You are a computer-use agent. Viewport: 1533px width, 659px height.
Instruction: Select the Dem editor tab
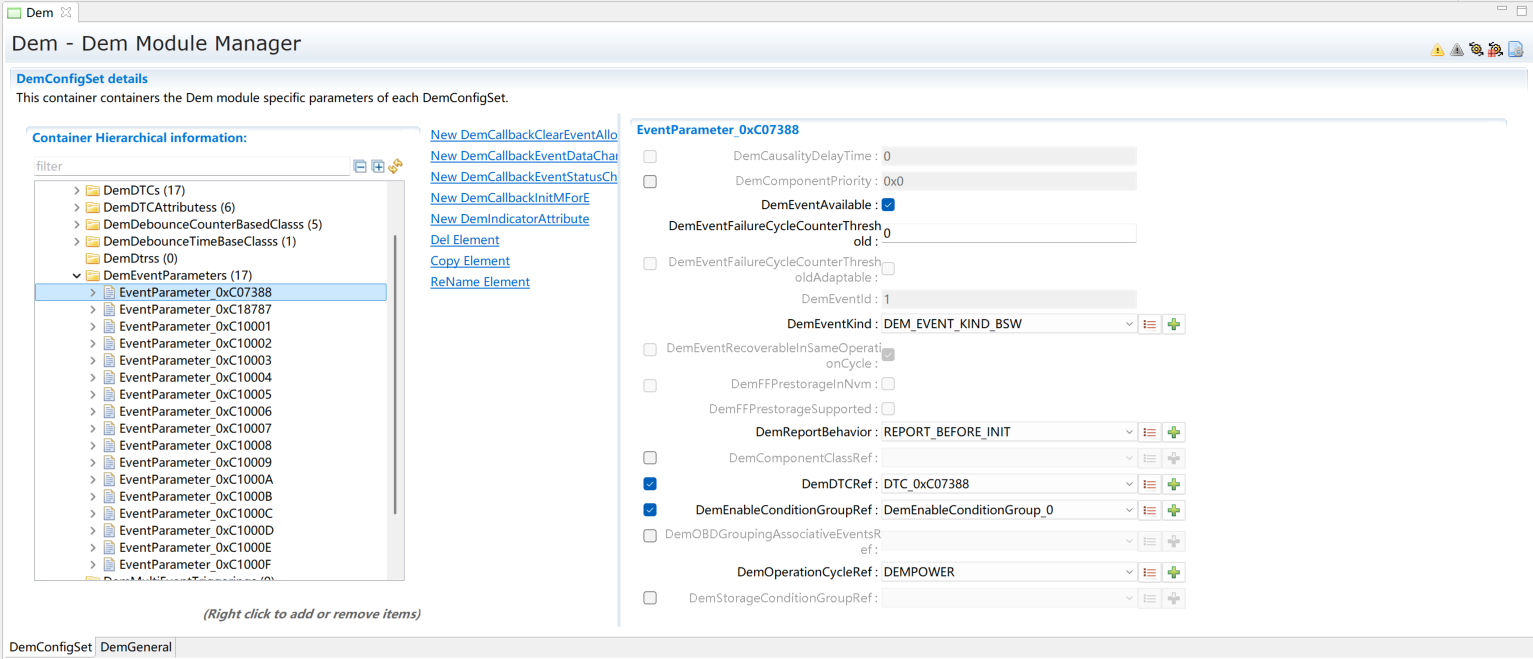tap(39, 12)
